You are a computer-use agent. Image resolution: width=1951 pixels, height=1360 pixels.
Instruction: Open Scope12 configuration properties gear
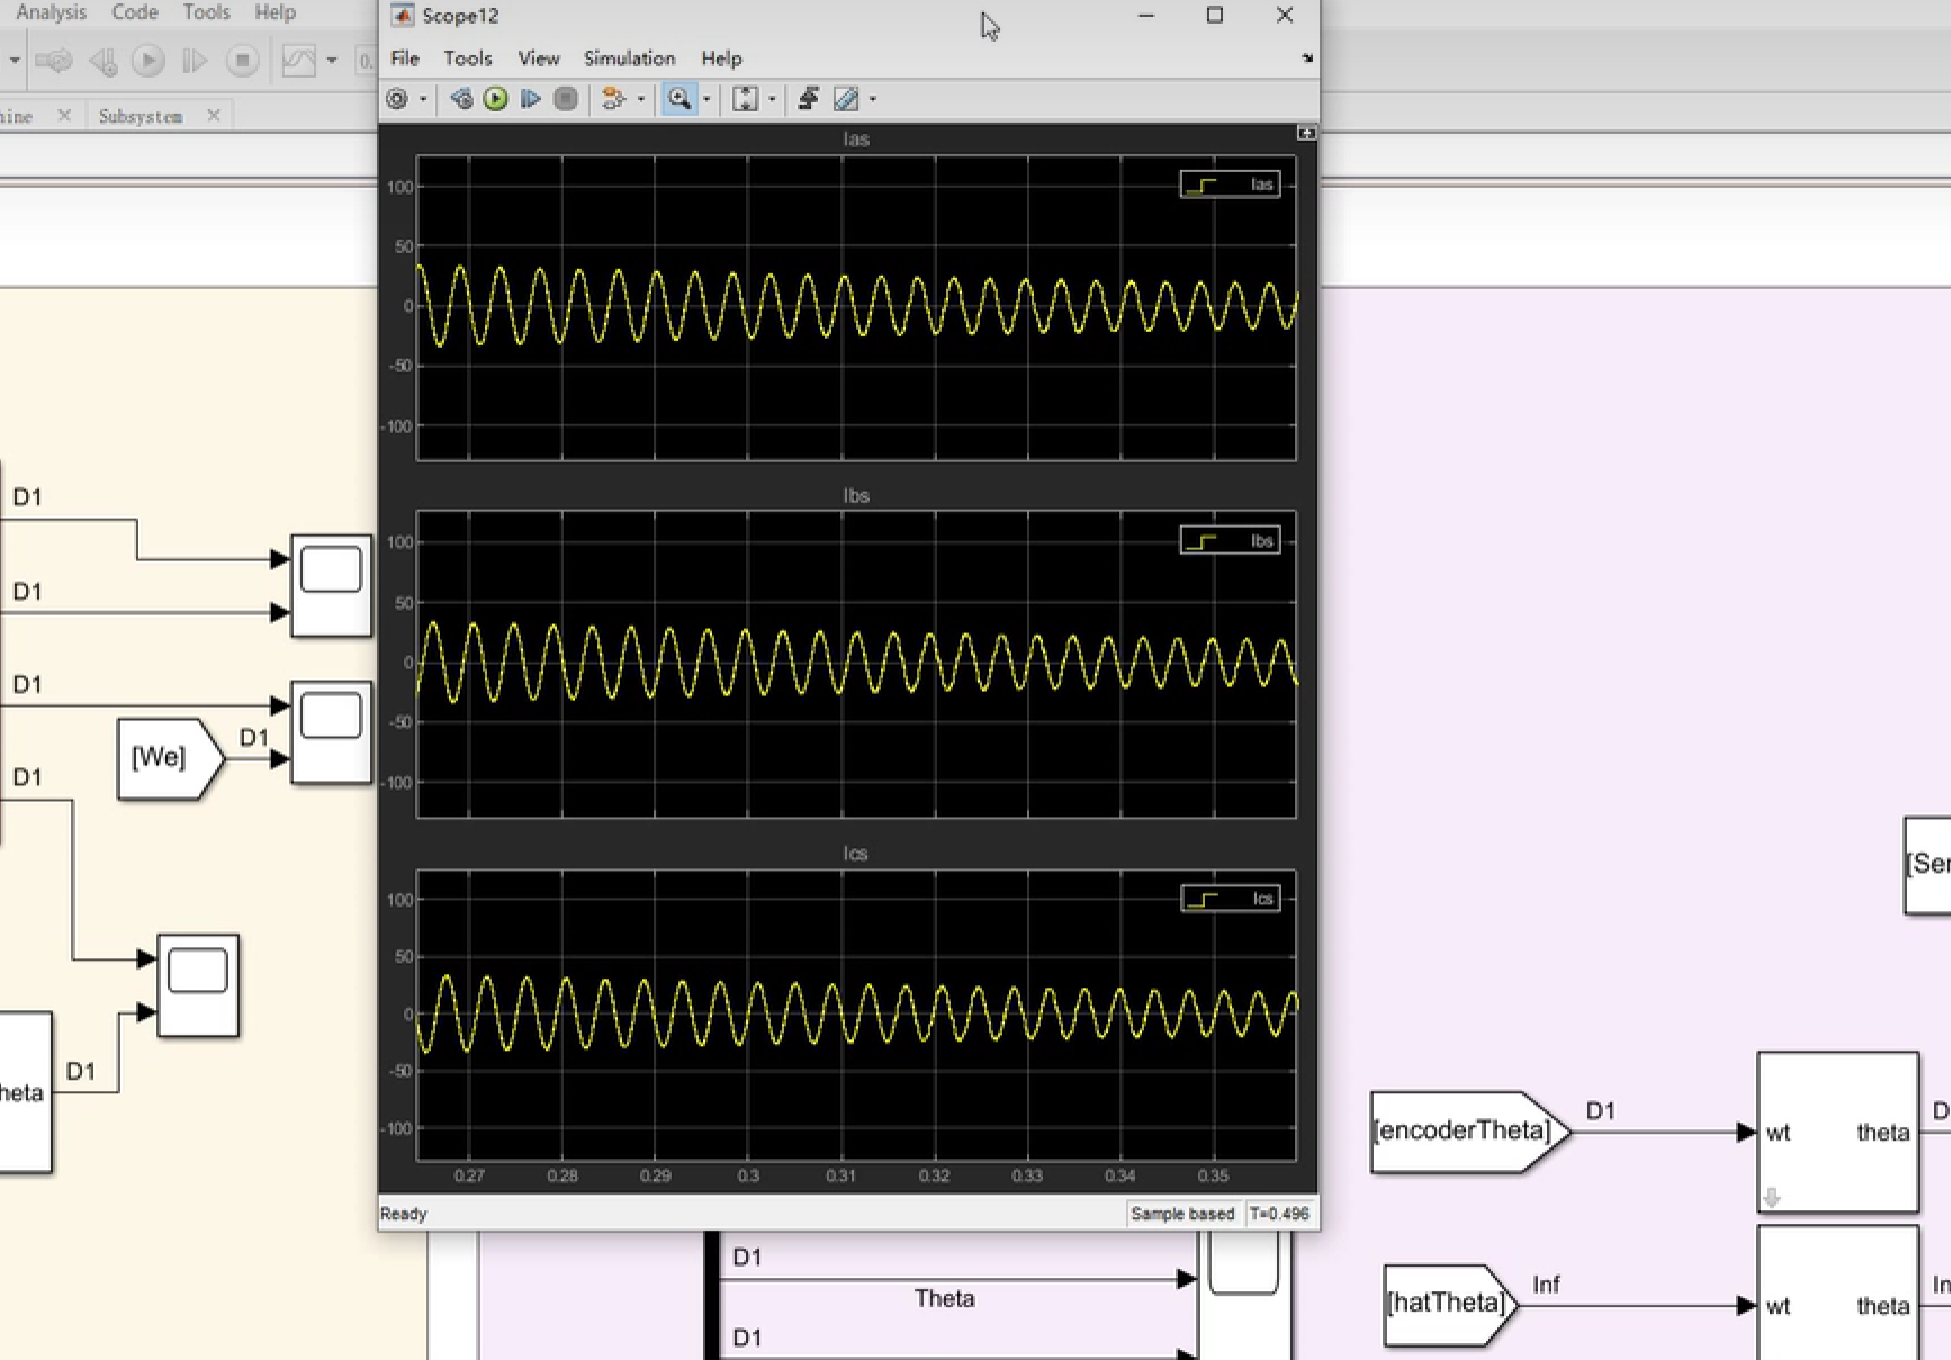tap(397, 99)
